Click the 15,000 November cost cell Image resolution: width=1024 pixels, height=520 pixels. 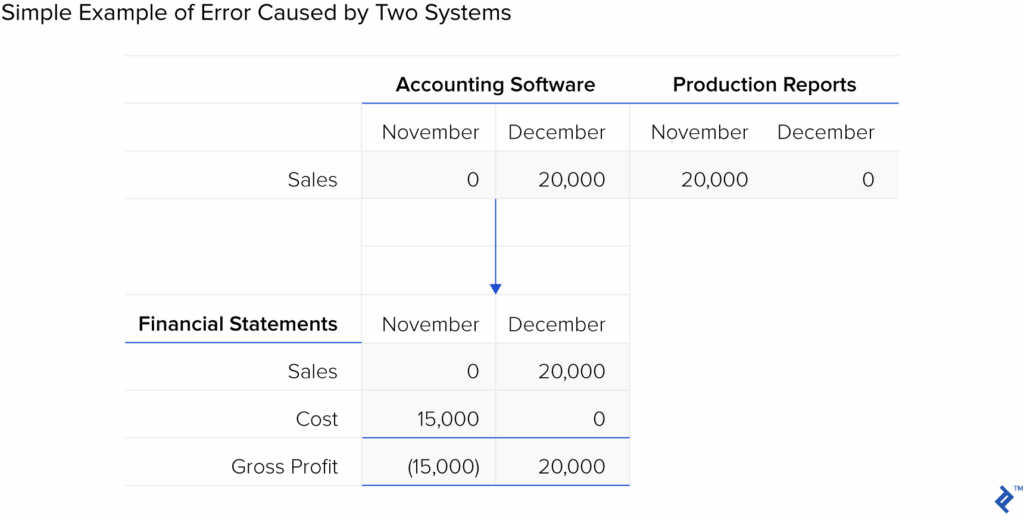click(447, 419)
